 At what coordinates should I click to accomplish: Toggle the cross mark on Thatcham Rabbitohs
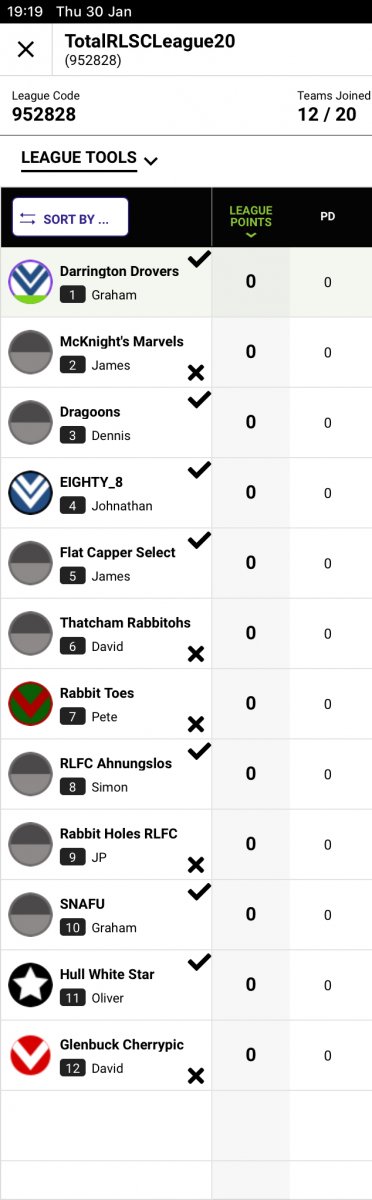coord(196,654)
